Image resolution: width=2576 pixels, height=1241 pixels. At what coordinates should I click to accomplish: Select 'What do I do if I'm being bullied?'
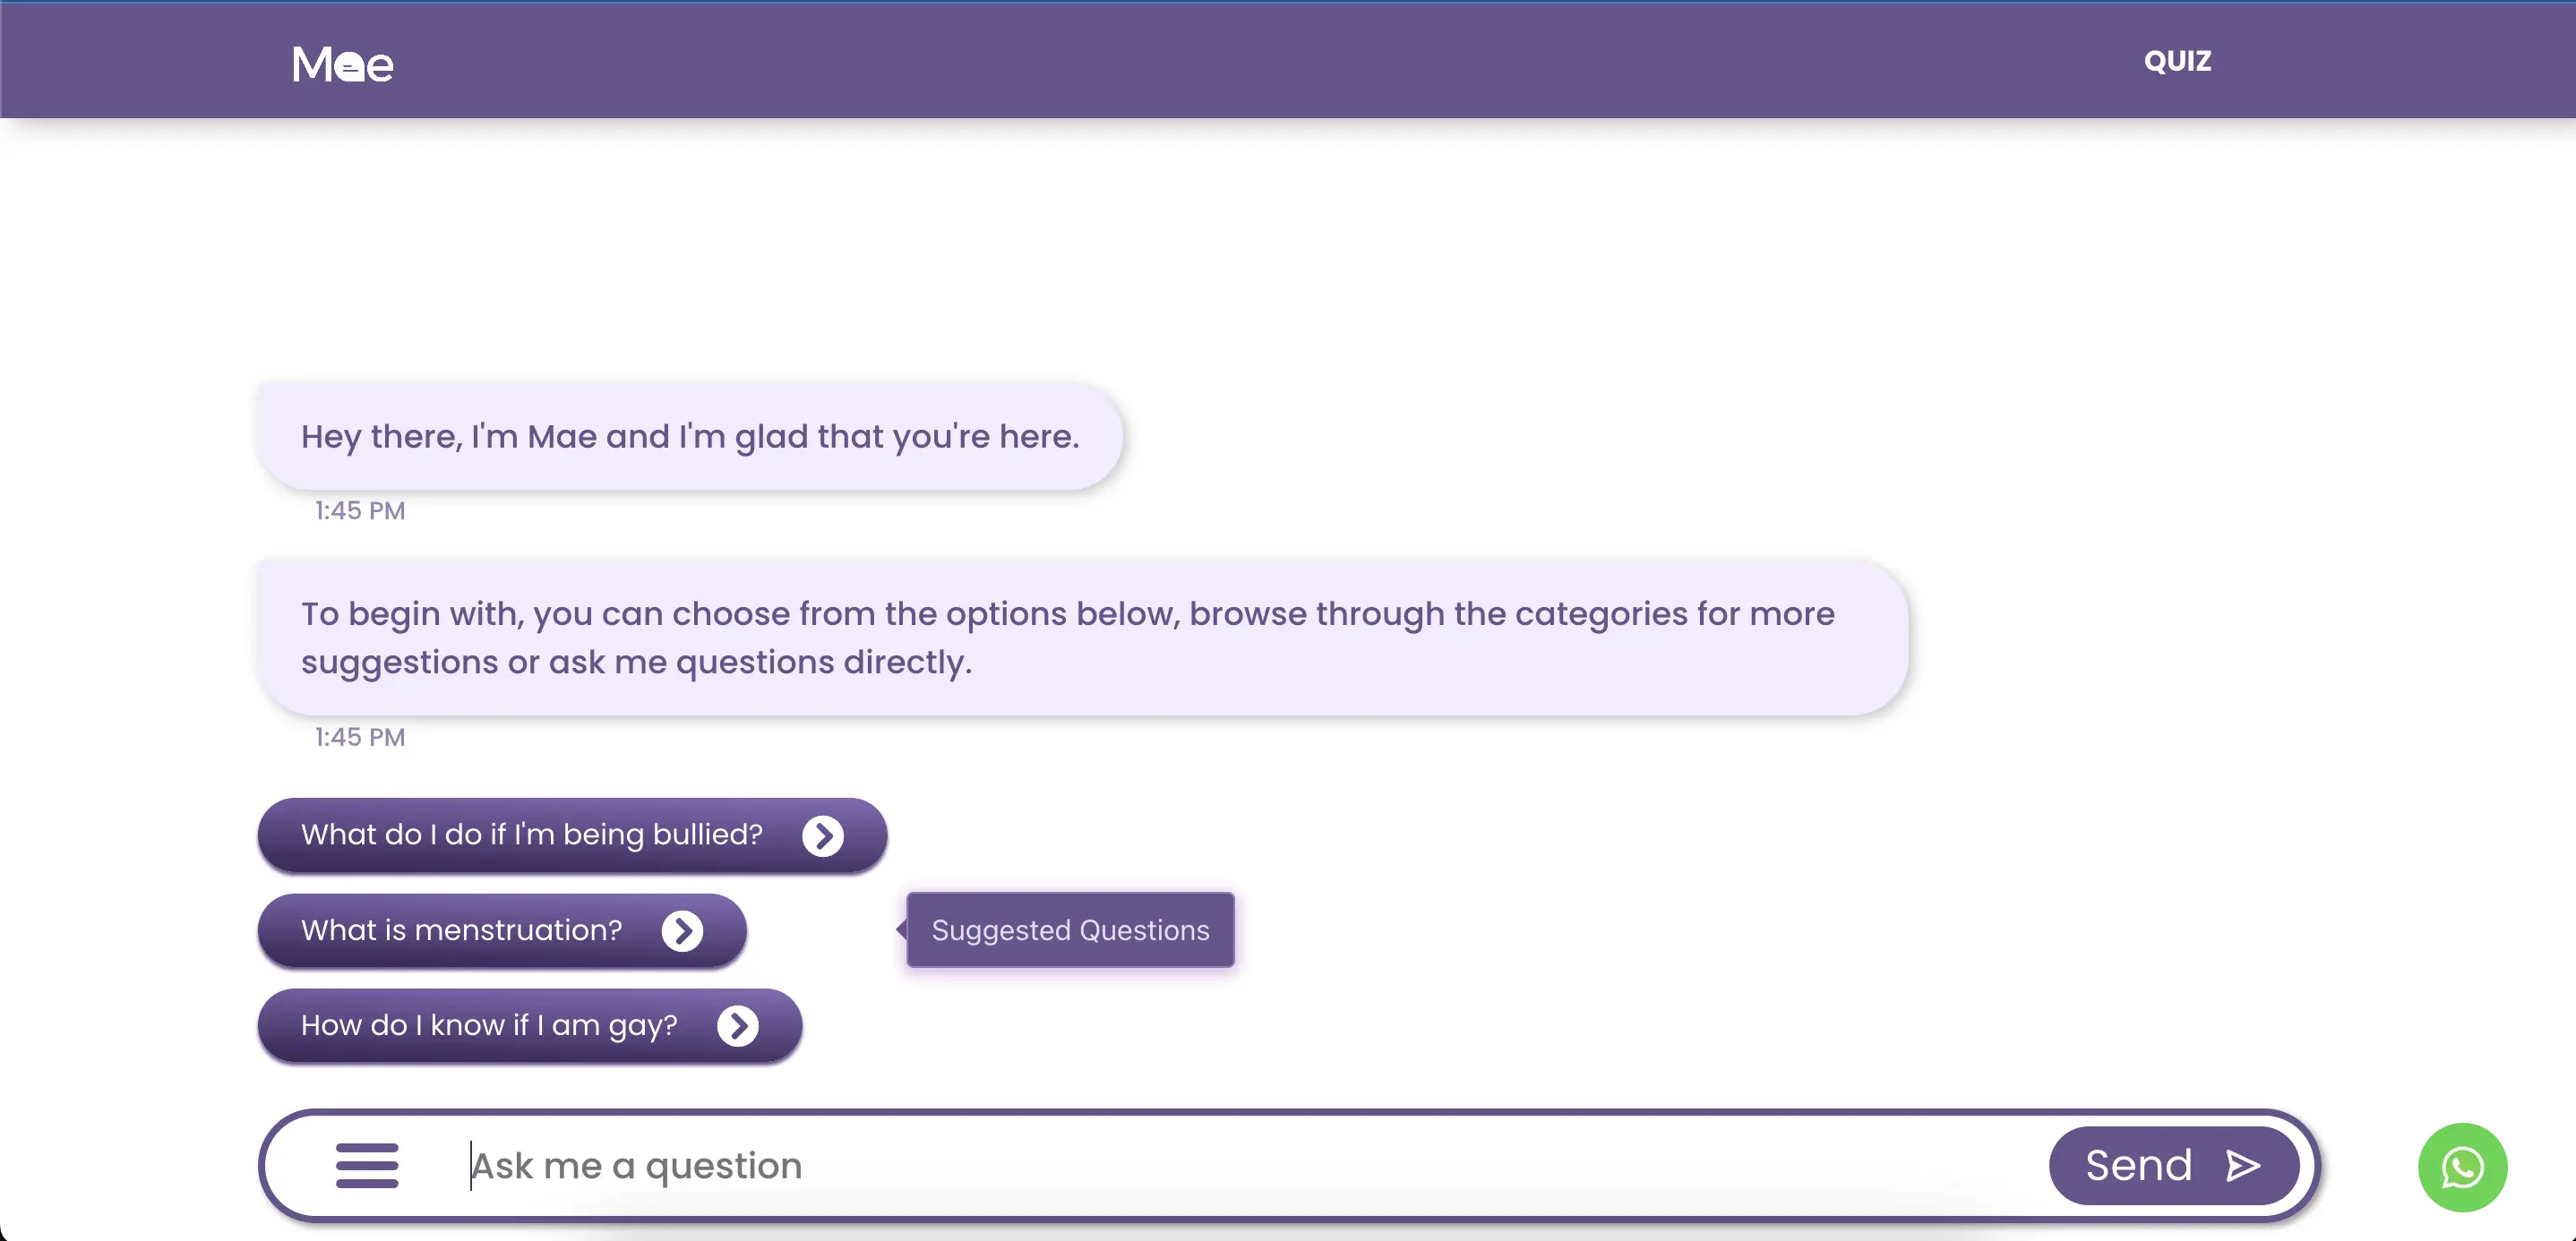pos(532,835)
